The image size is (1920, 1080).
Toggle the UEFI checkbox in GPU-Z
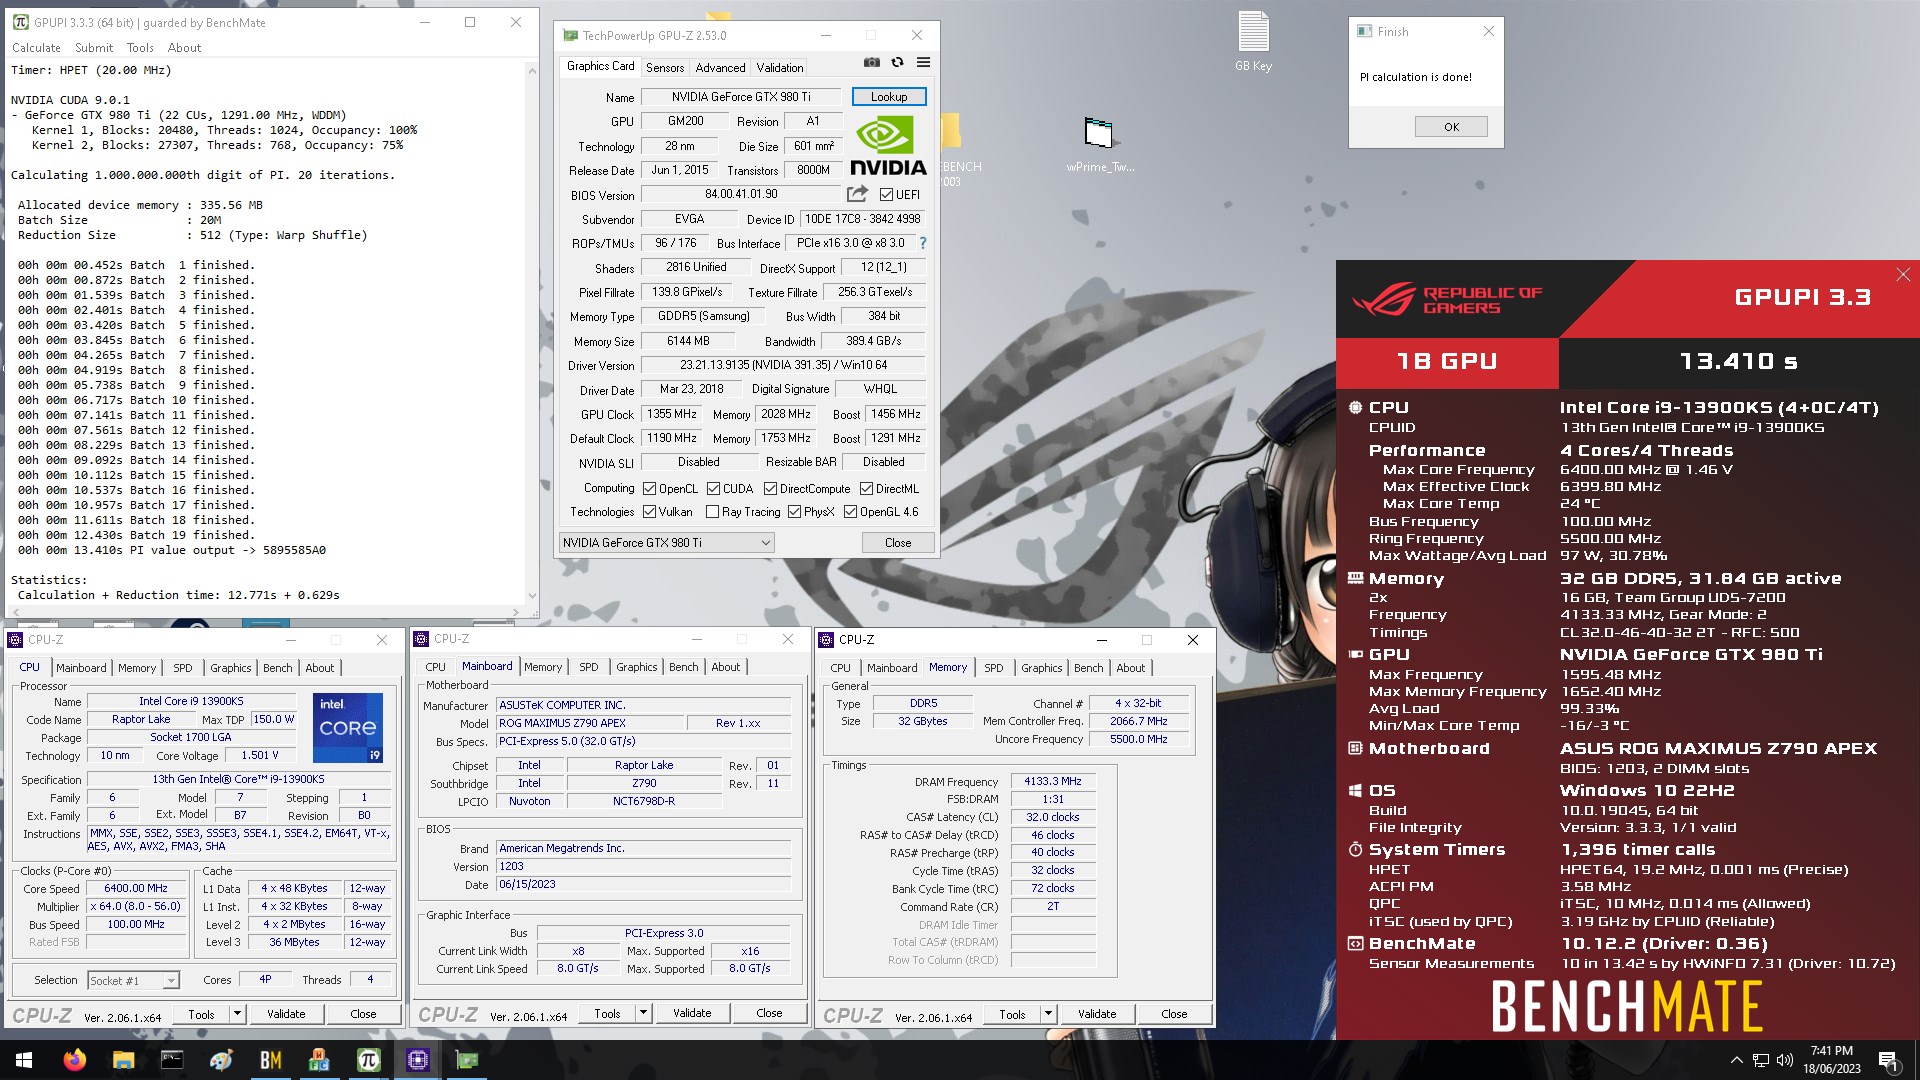pos(886,195)
